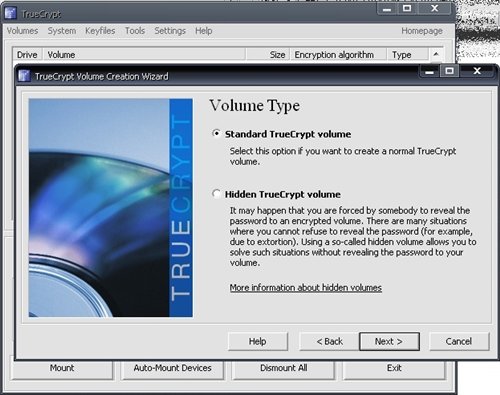Open the Help menu in main TrueCrypt window
500x395 pixels.
[204, 31]
